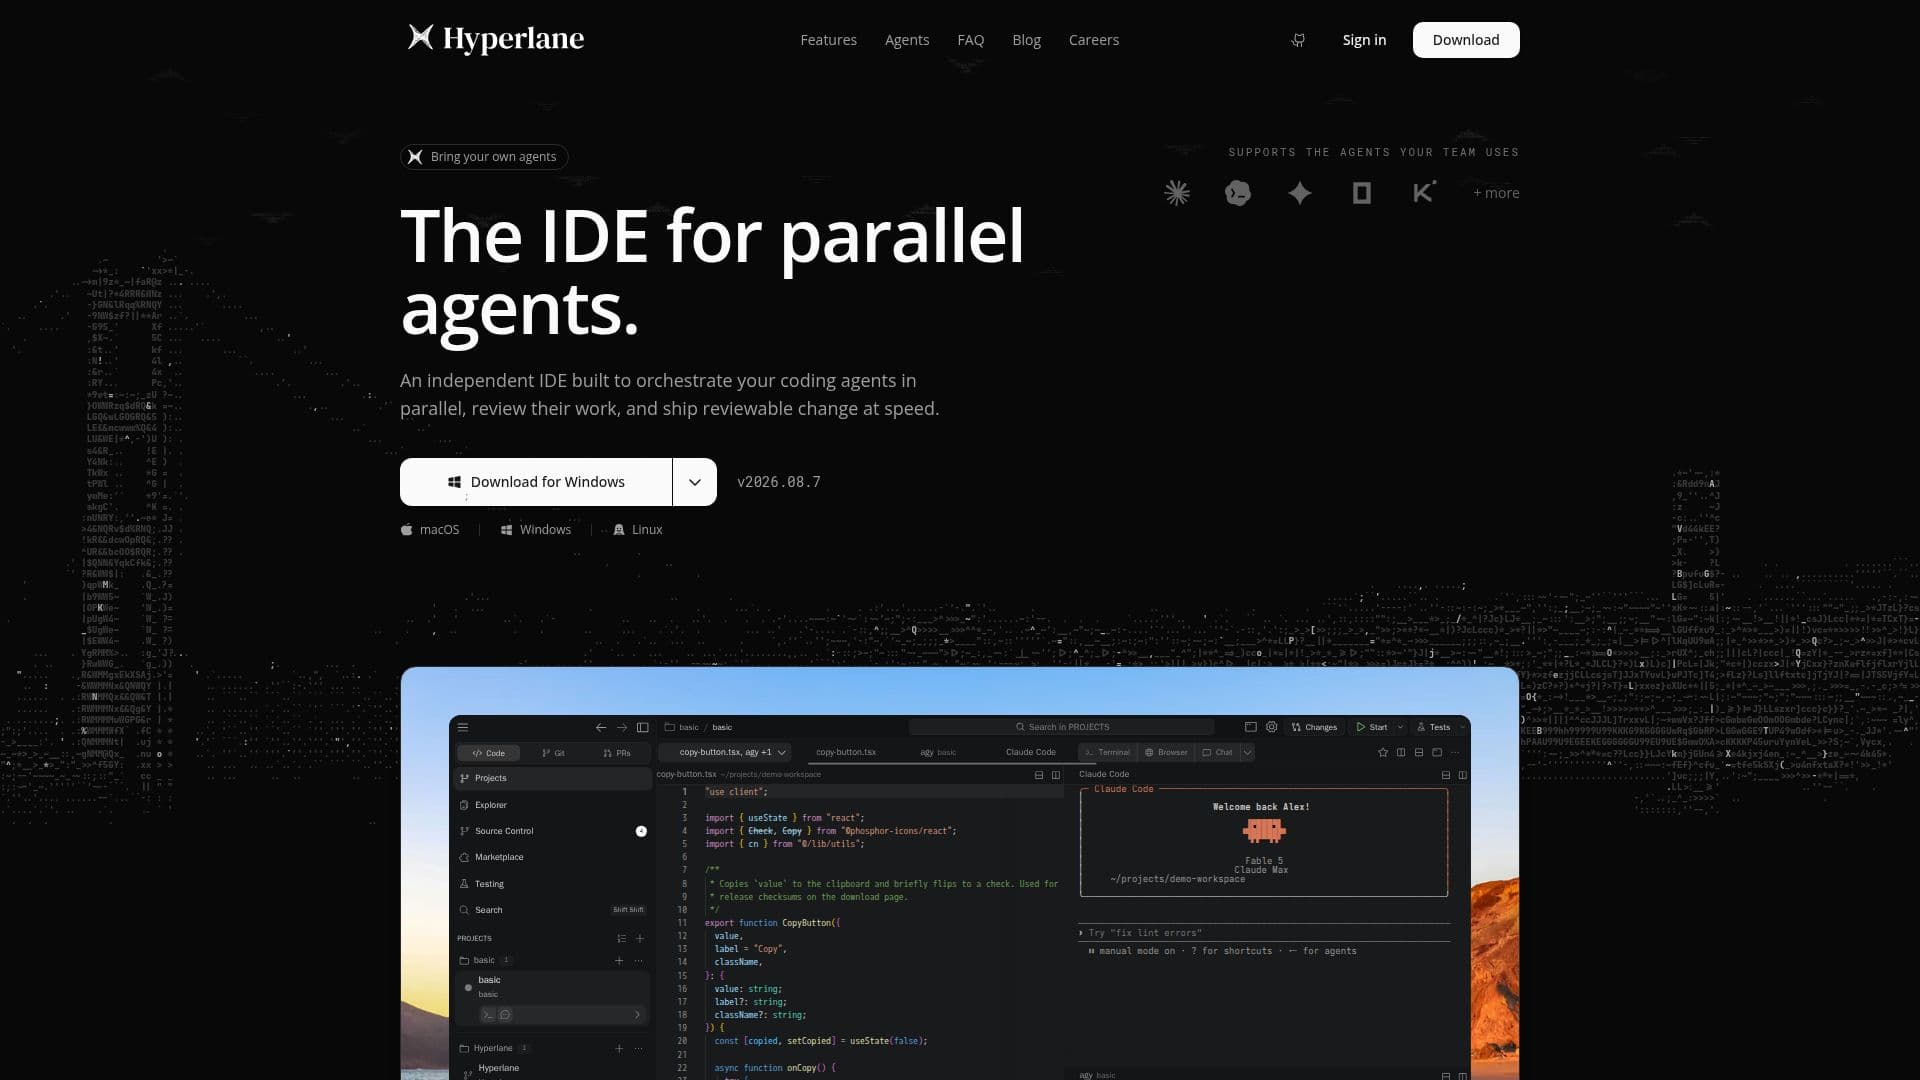Click the settings gear icon in IDE toolbar
1920x1080 pixels.
pyautogui.click(x=1272, y=727)
